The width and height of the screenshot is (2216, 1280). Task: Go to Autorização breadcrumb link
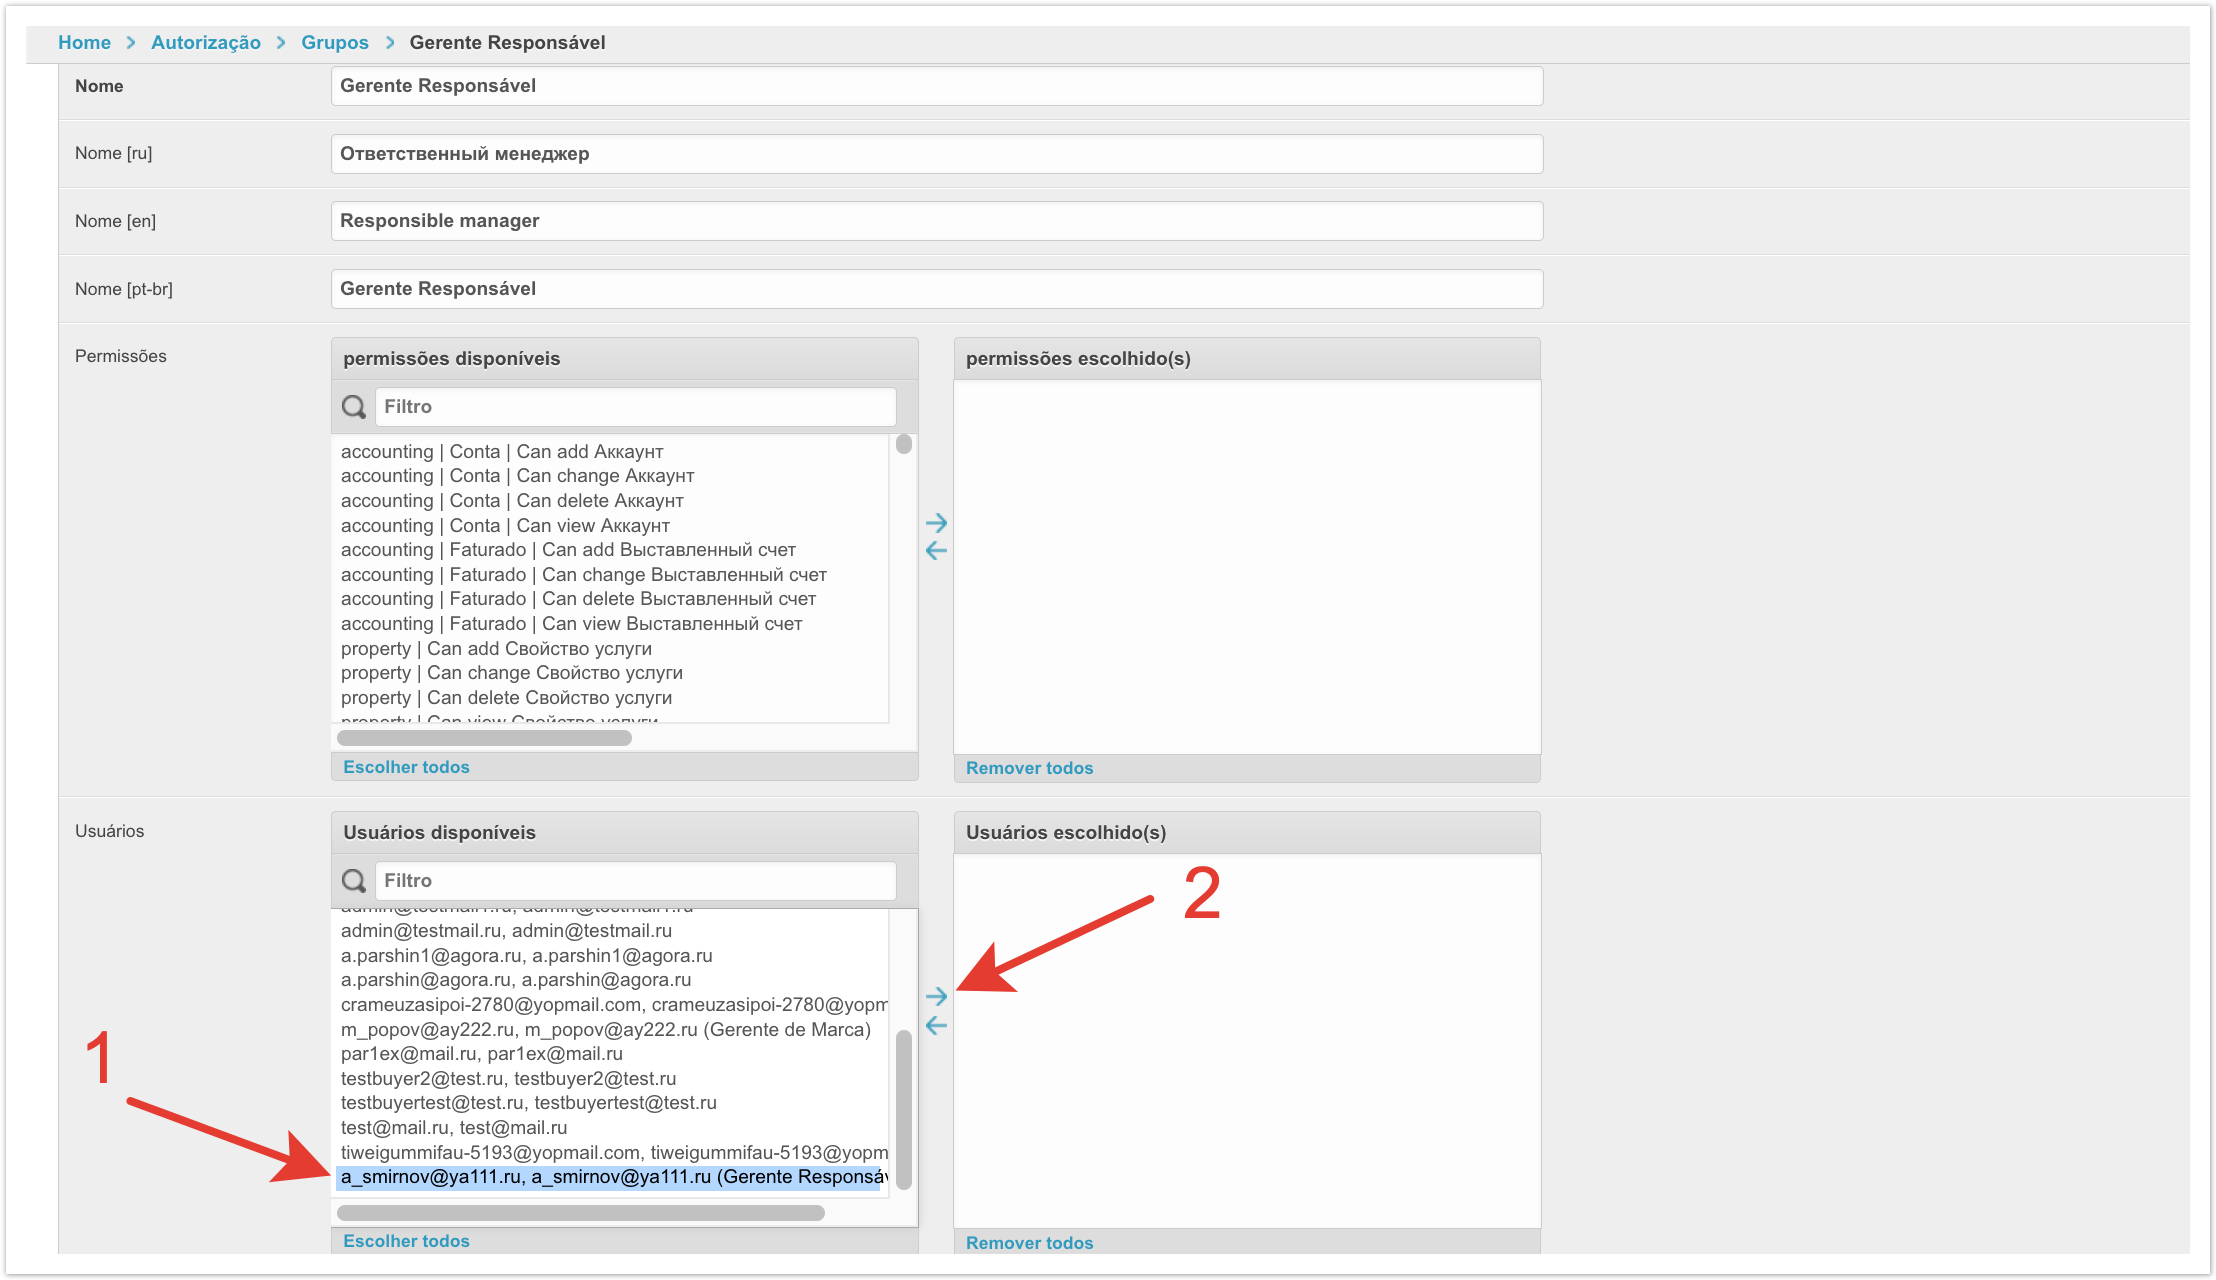click(205, 42)
